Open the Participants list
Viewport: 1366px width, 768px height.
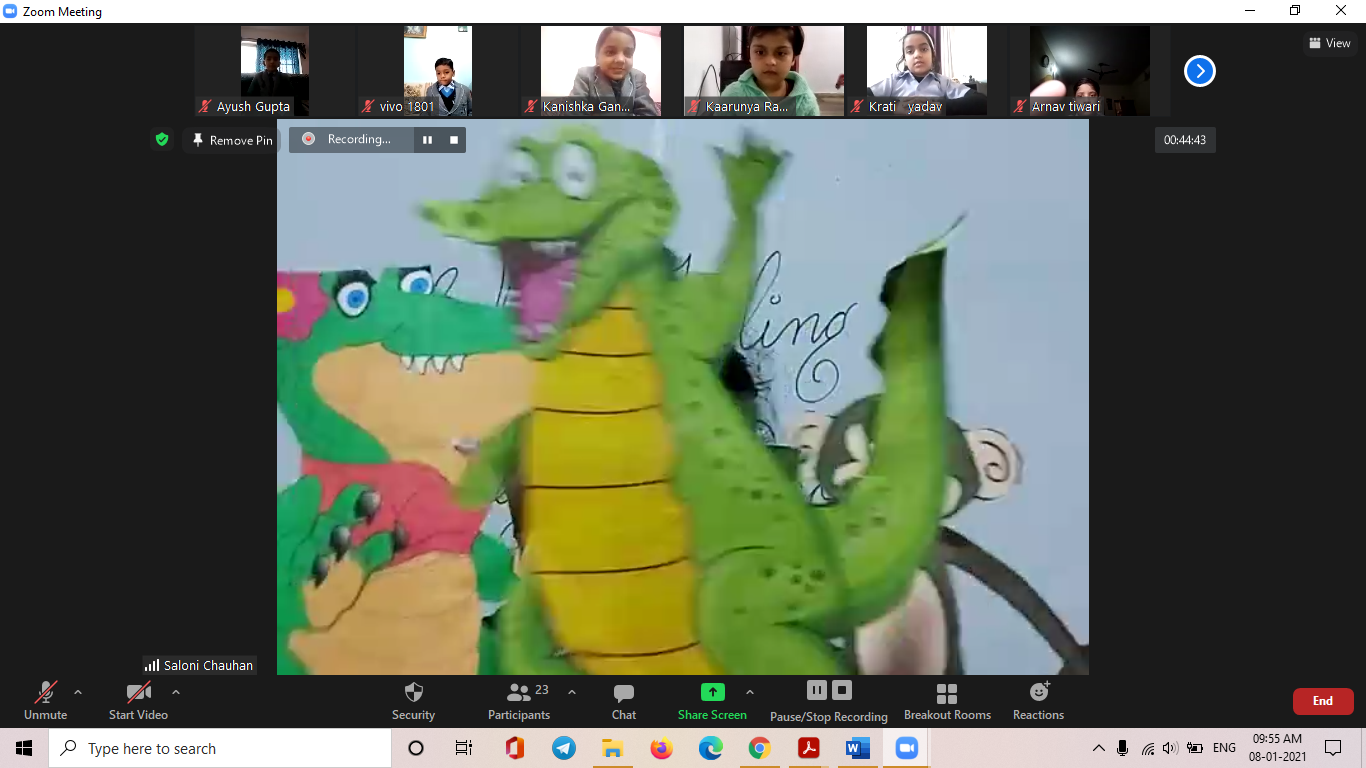[x=519, y=701]
